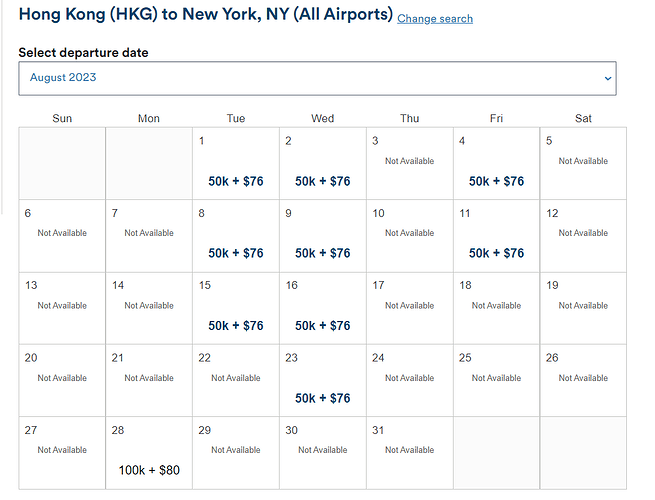Click the Sat column header
655x500 pixels.
pyautogui.click(x=583, y=119)
